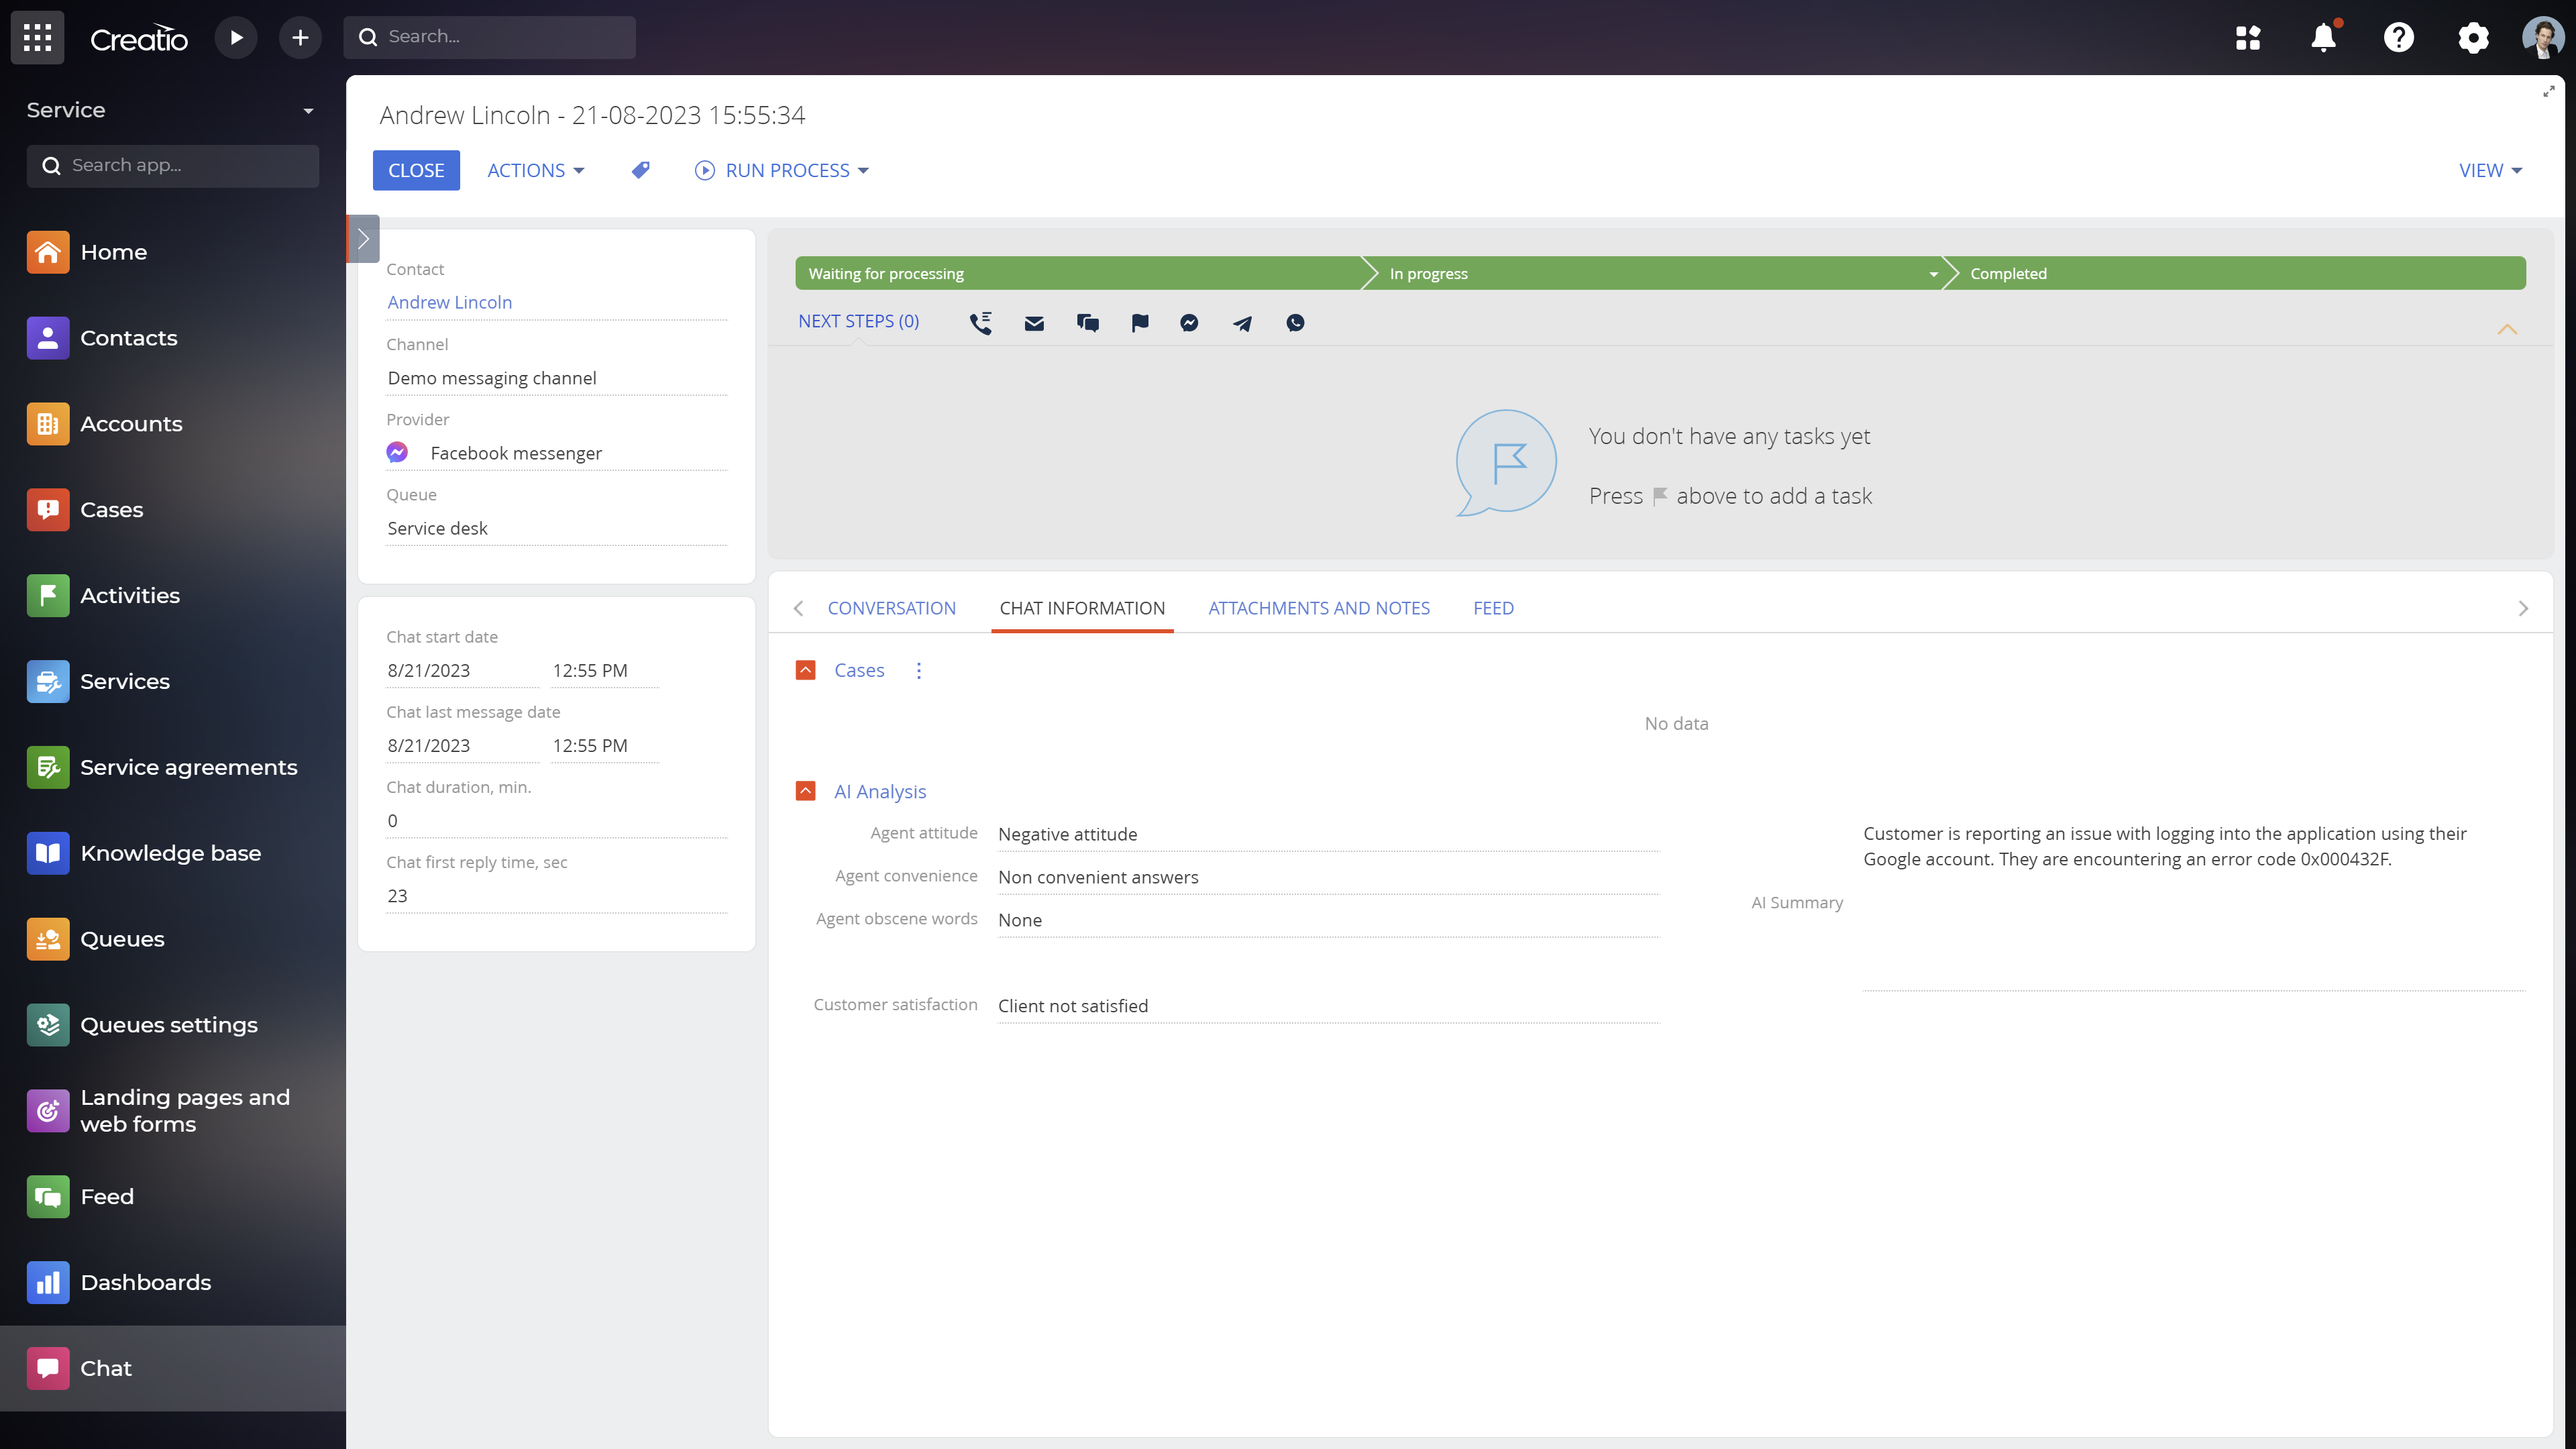Image resolution: width=2576 pixels, height=1449 pixels.
Task: Select the call icon in Next Steps
Action: 981,322
